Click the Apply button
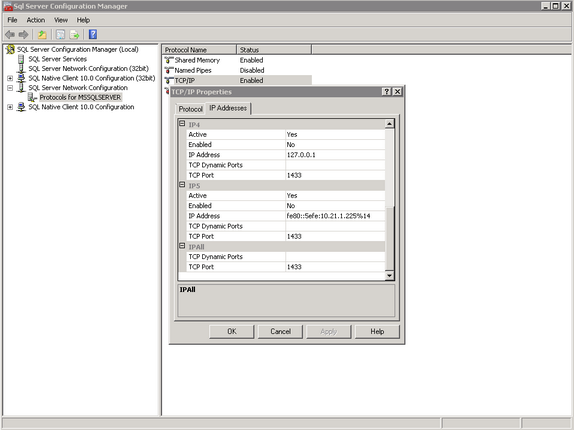 [329, 332]
